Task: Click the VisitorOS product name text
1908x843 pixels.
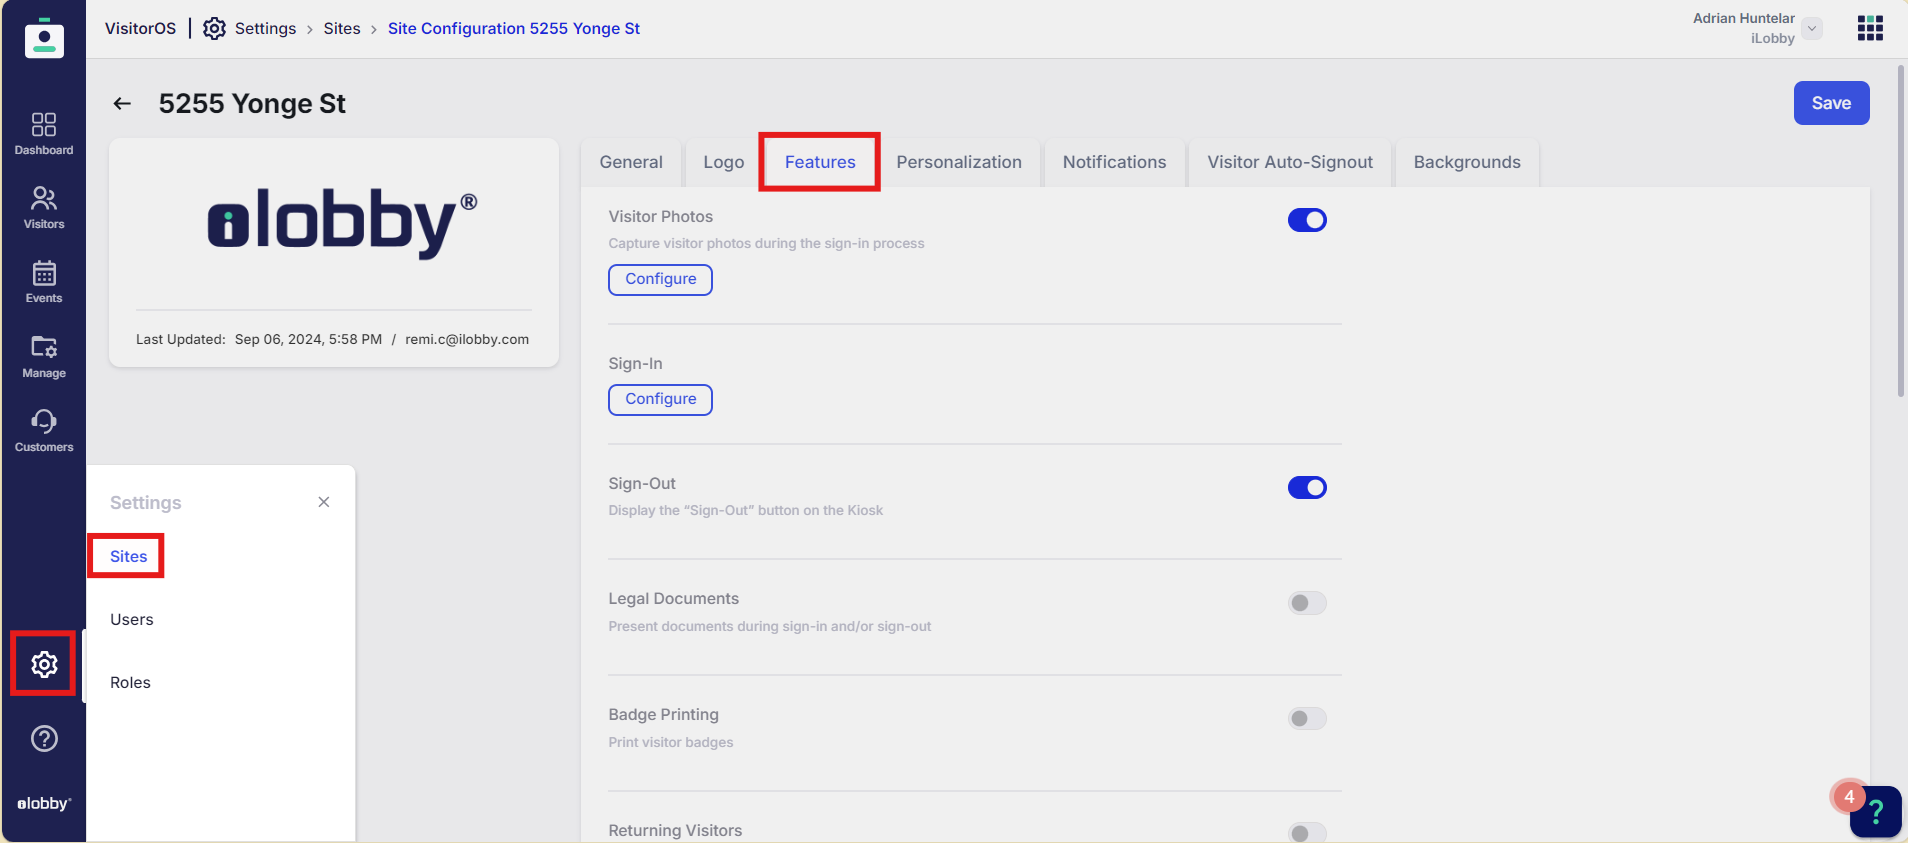Action: tap(141, 29)
